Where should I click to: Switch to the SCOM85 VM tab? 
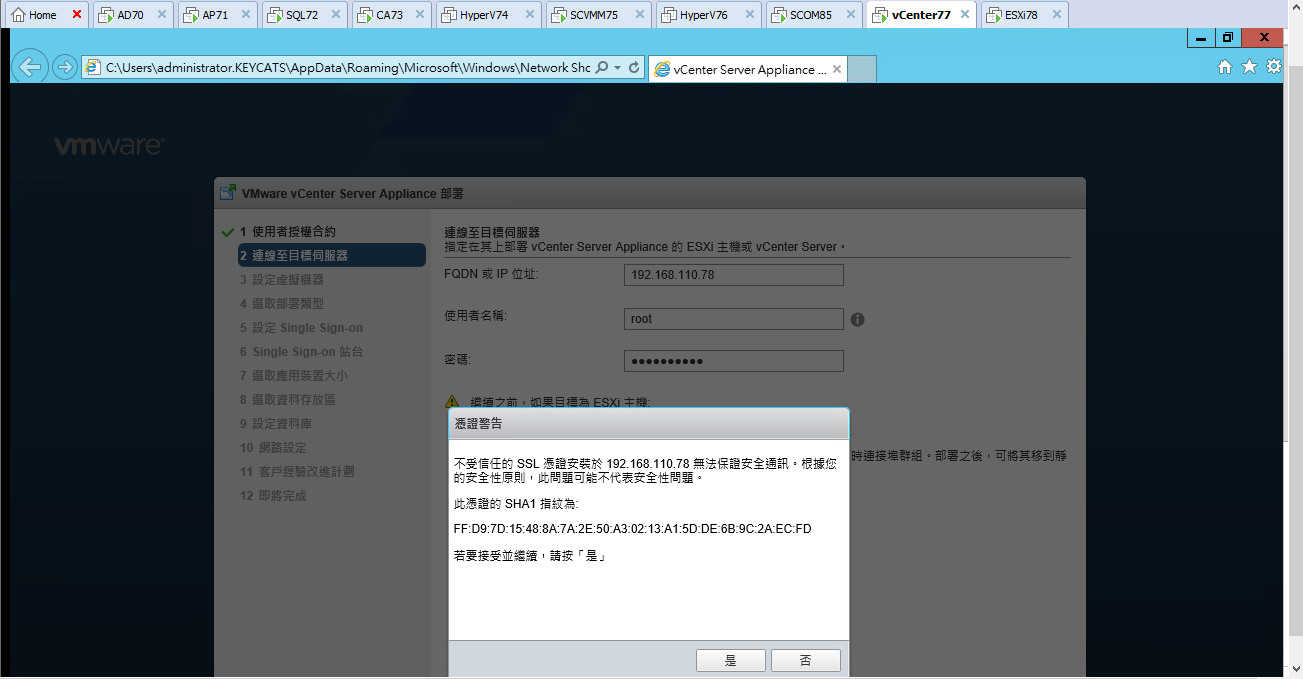[x=810, y=15]
